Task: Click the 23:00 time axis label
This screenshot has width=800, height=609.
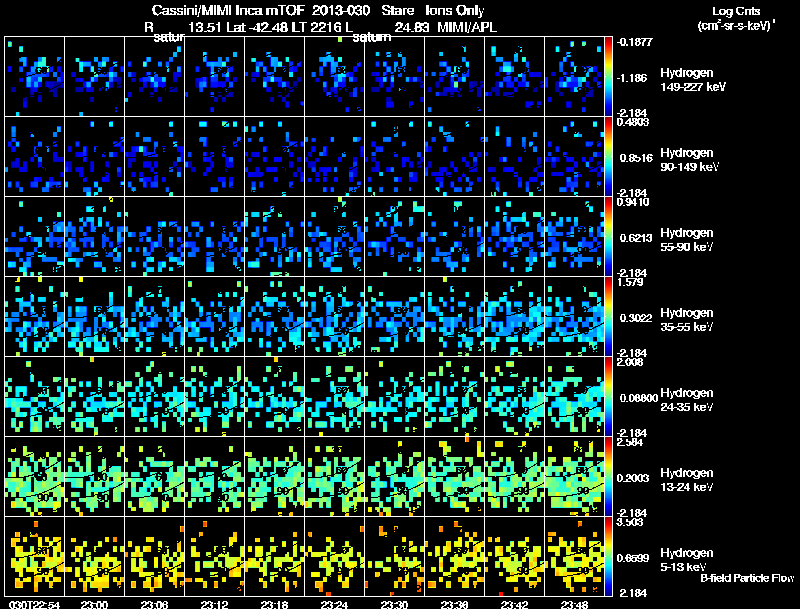Action: (x=94, y=605)
